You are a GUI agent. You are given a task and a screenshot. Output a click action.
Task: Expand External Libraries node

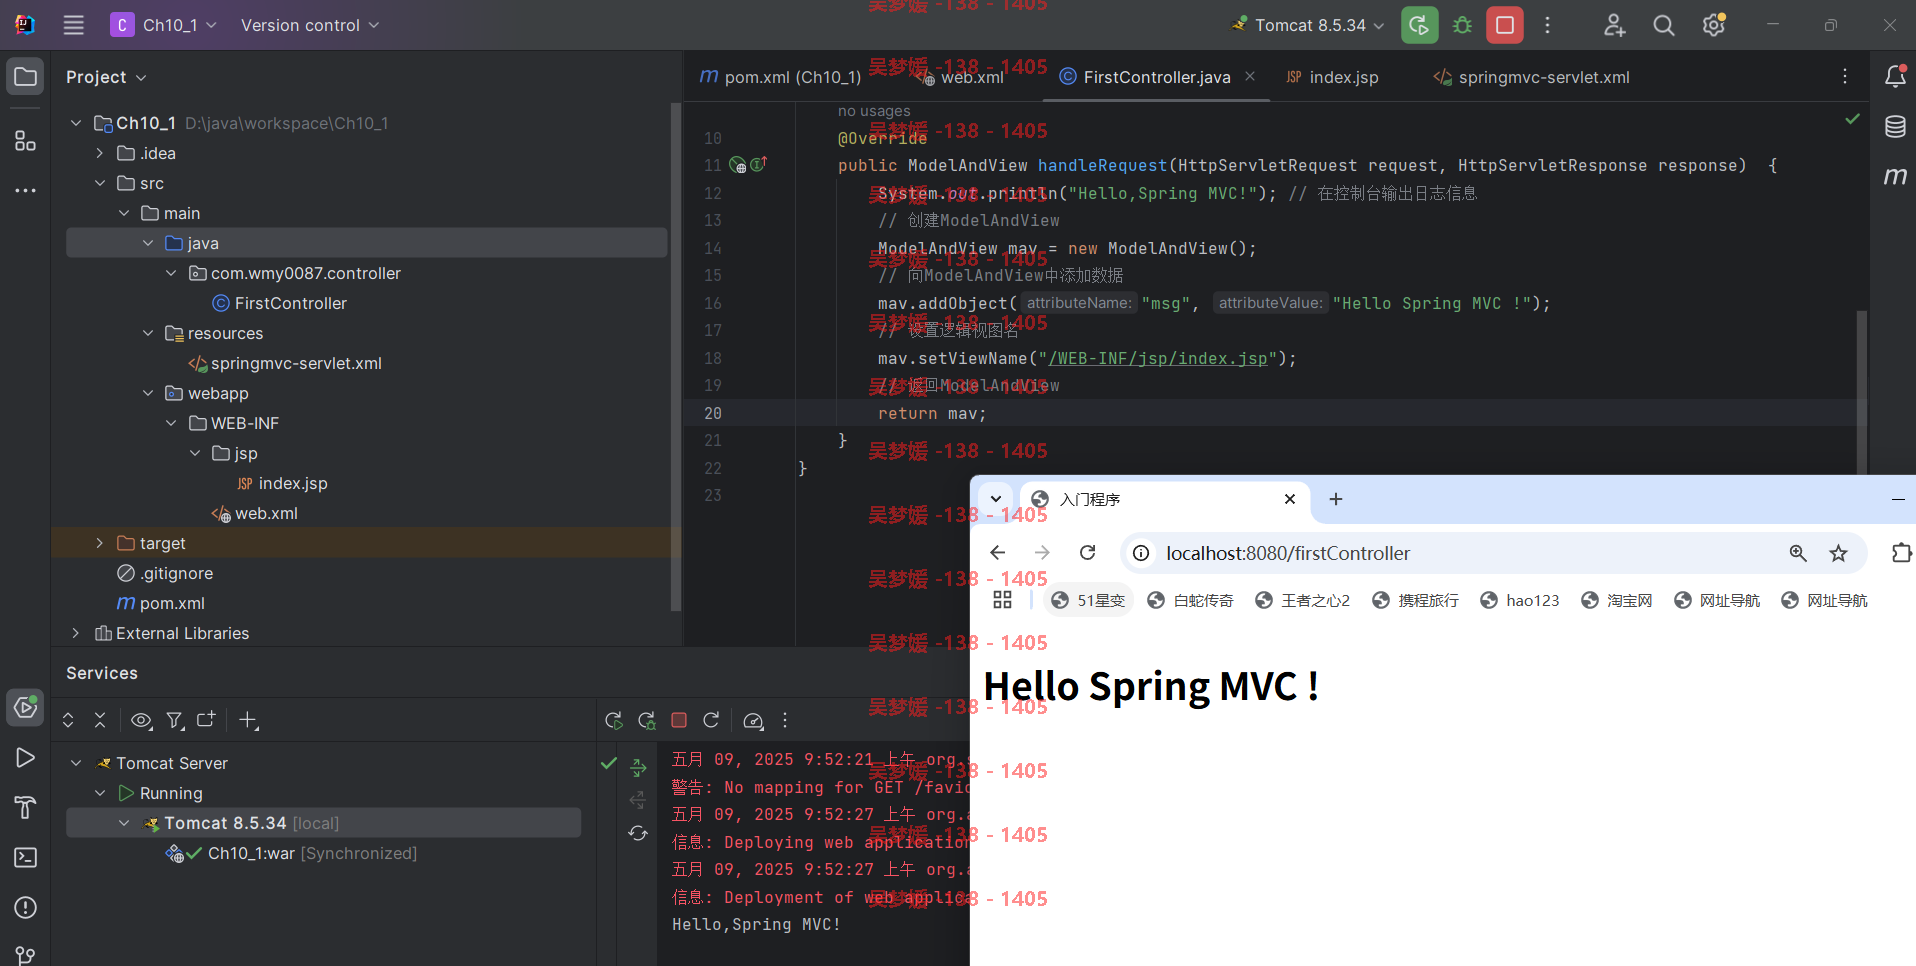click(75, 633)
